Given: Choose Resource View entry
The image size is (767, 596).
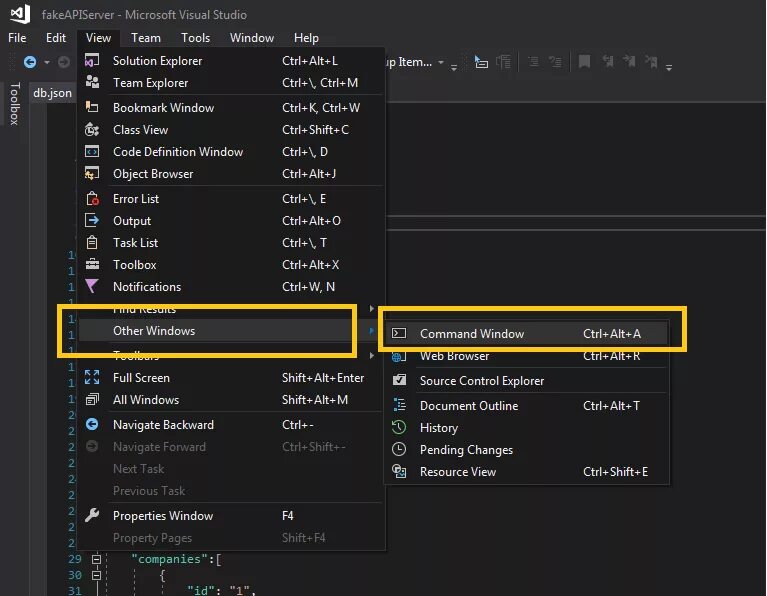Looking at the screenshot, I should pyautogui.click(x=526, y=471).
